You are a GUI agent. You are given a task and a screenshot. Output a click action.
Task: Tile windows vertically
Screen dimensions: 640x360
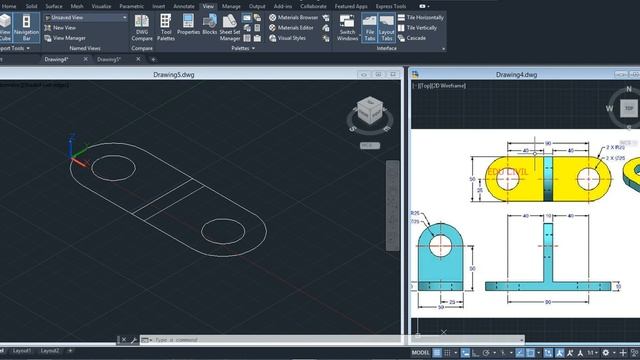tap(417, 28)
